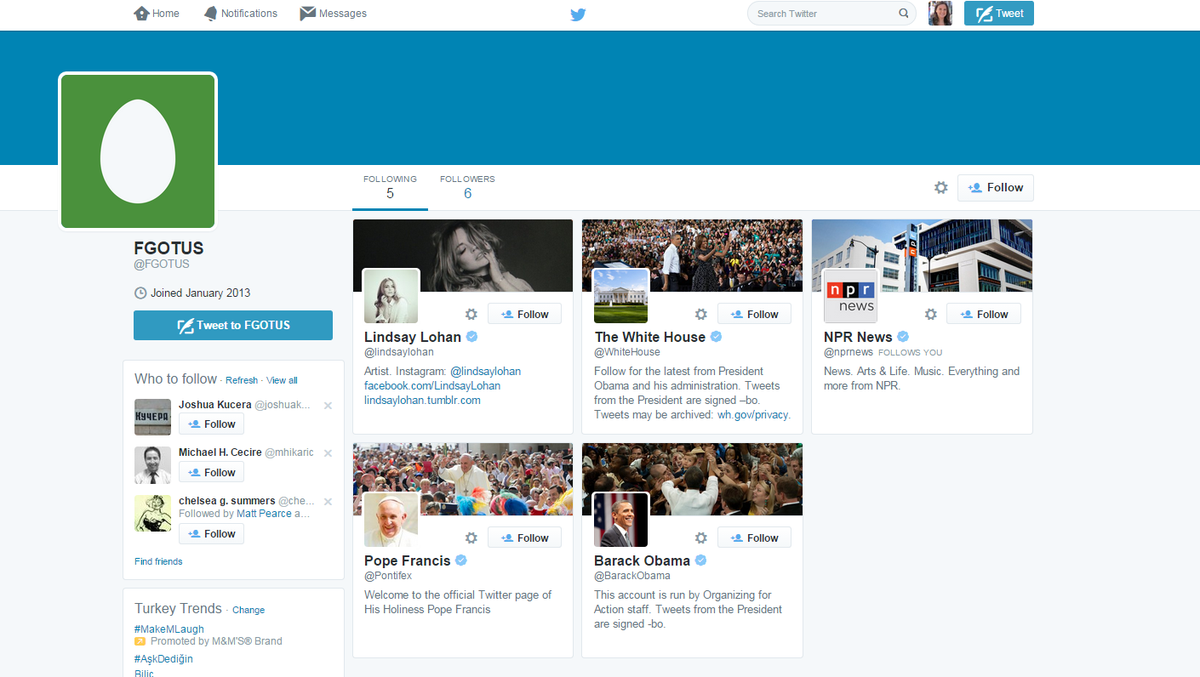Open gear menu on Barack Obama card
Image resolution: width=1200 pixels, height=677 pixels.
click(x=701, y=538)
